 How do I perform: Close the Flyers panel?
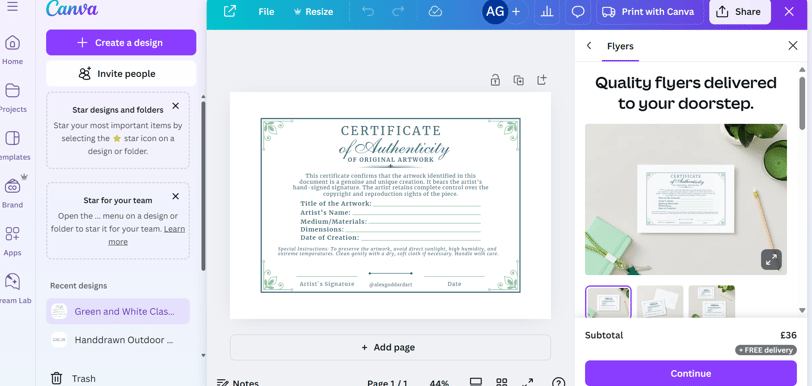793,46
